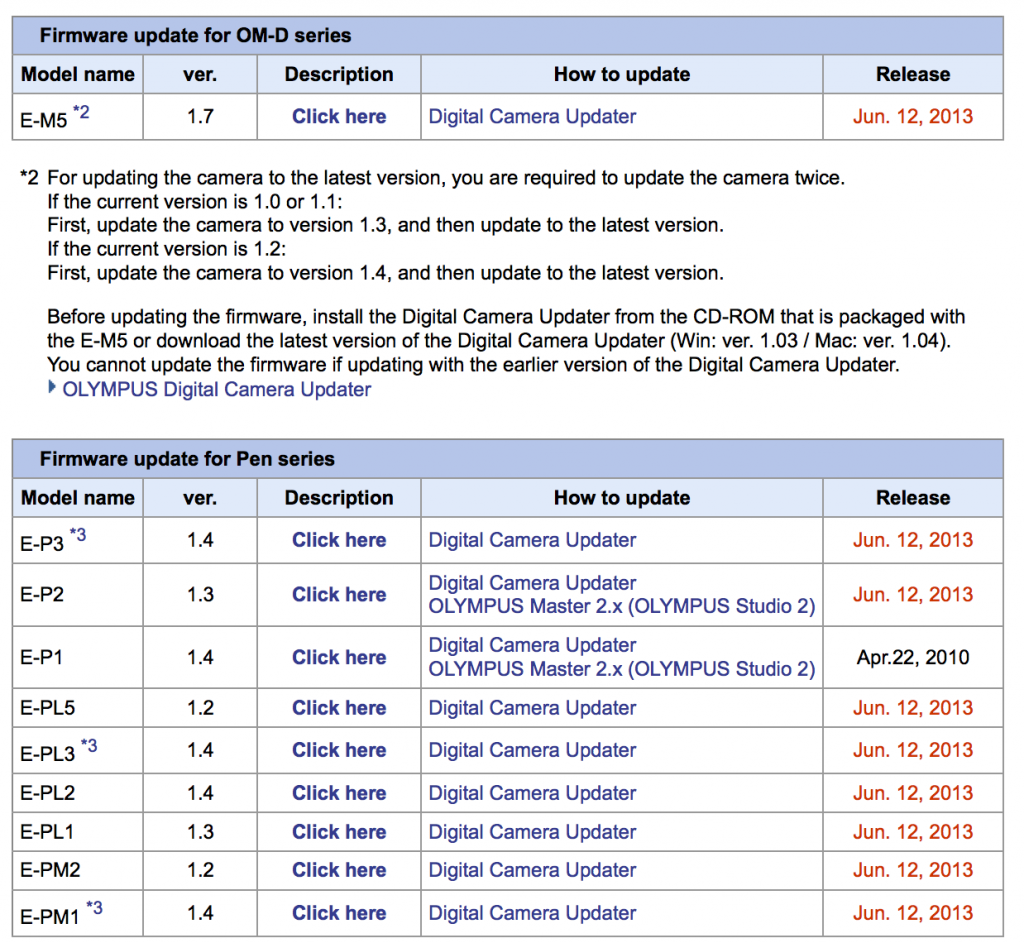The width and height of the screenshot is (1024, 942).
Task: Select the E-PL2 model name cell
Action: pos(78,793)
